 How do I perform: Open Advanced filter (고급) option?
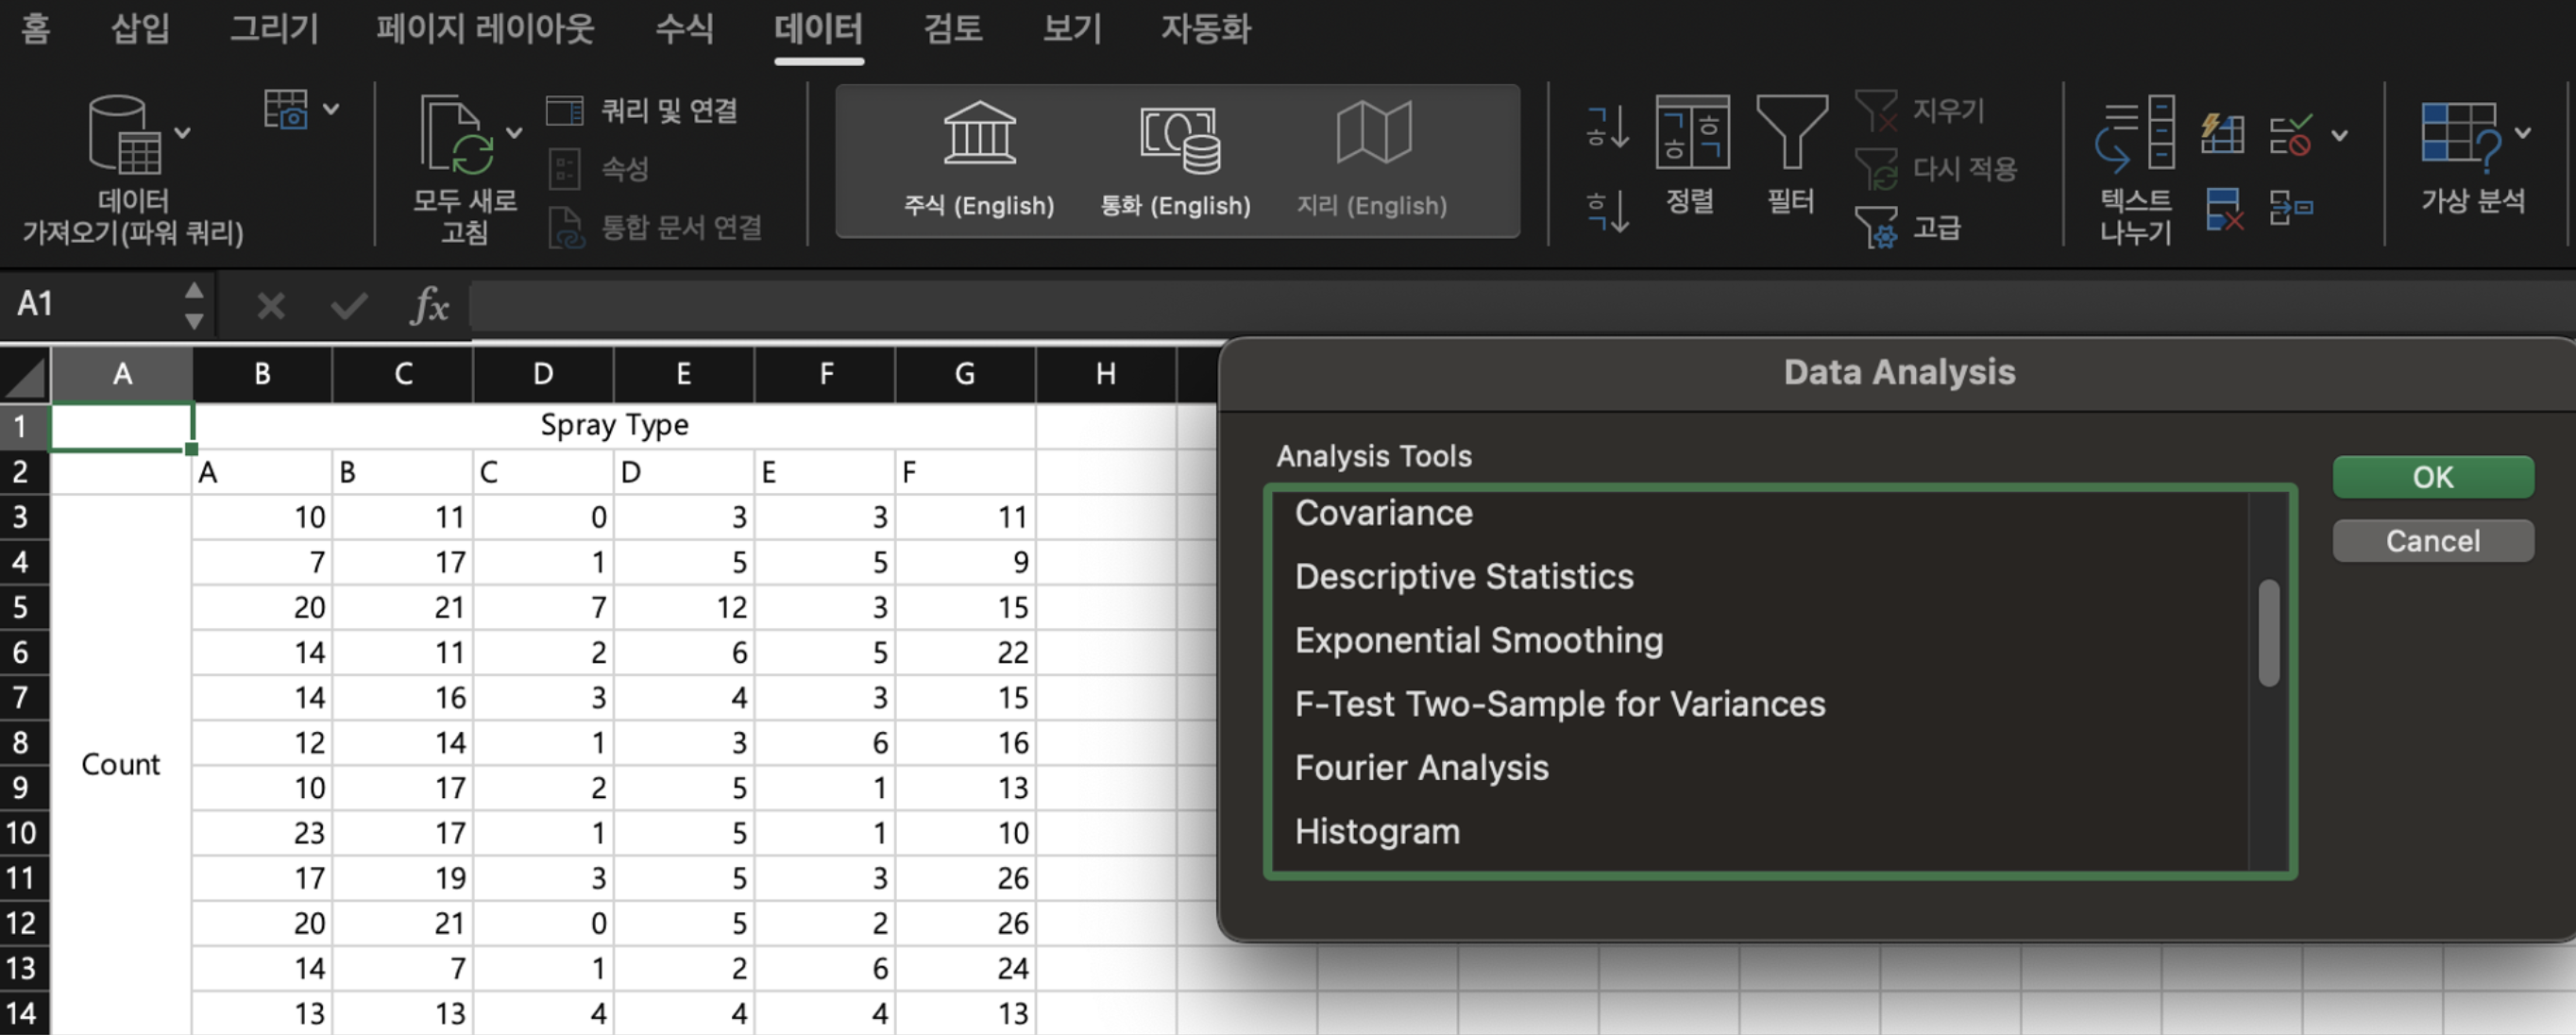click(1936, 227)
